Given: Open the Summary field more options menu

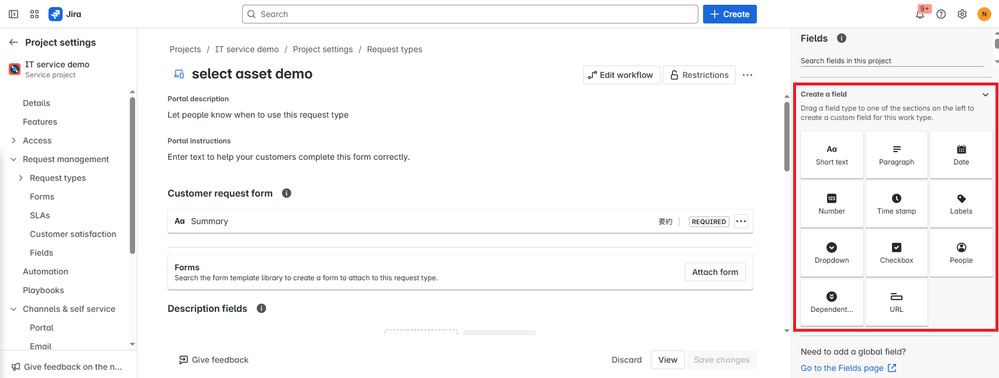Looking at the screenshot, I should (740, 222).
